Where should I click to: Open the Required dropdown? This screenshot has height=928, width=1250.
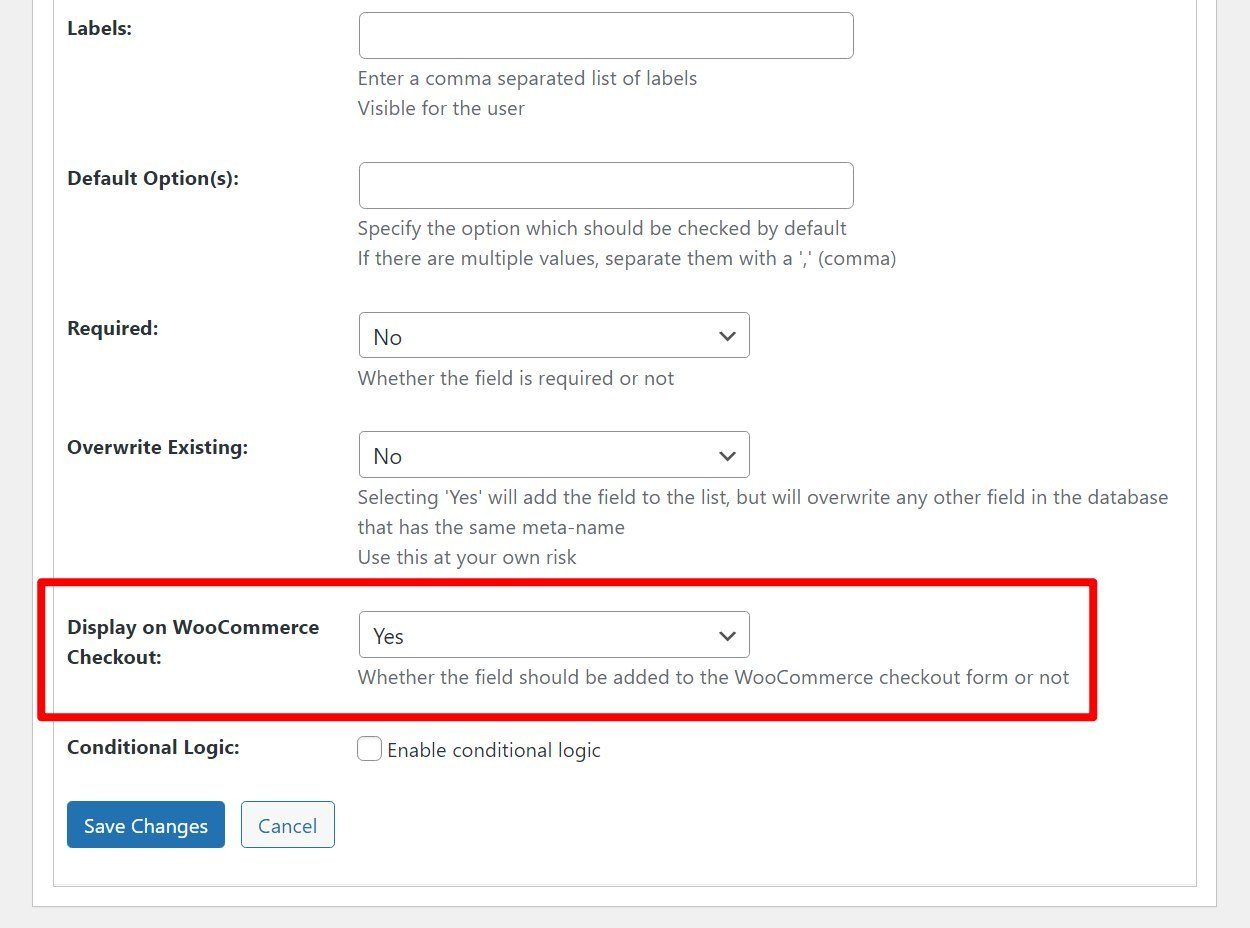(x=554, y=336)
